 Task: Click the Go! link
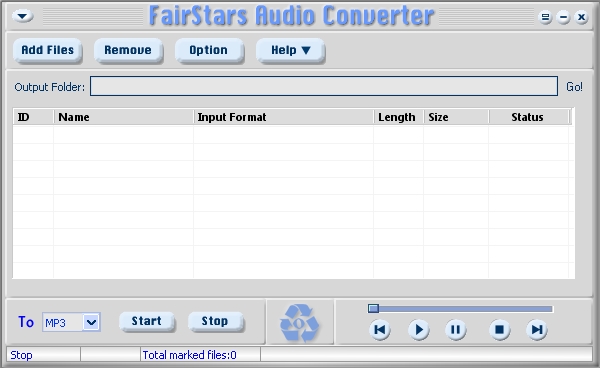[574, 87]
